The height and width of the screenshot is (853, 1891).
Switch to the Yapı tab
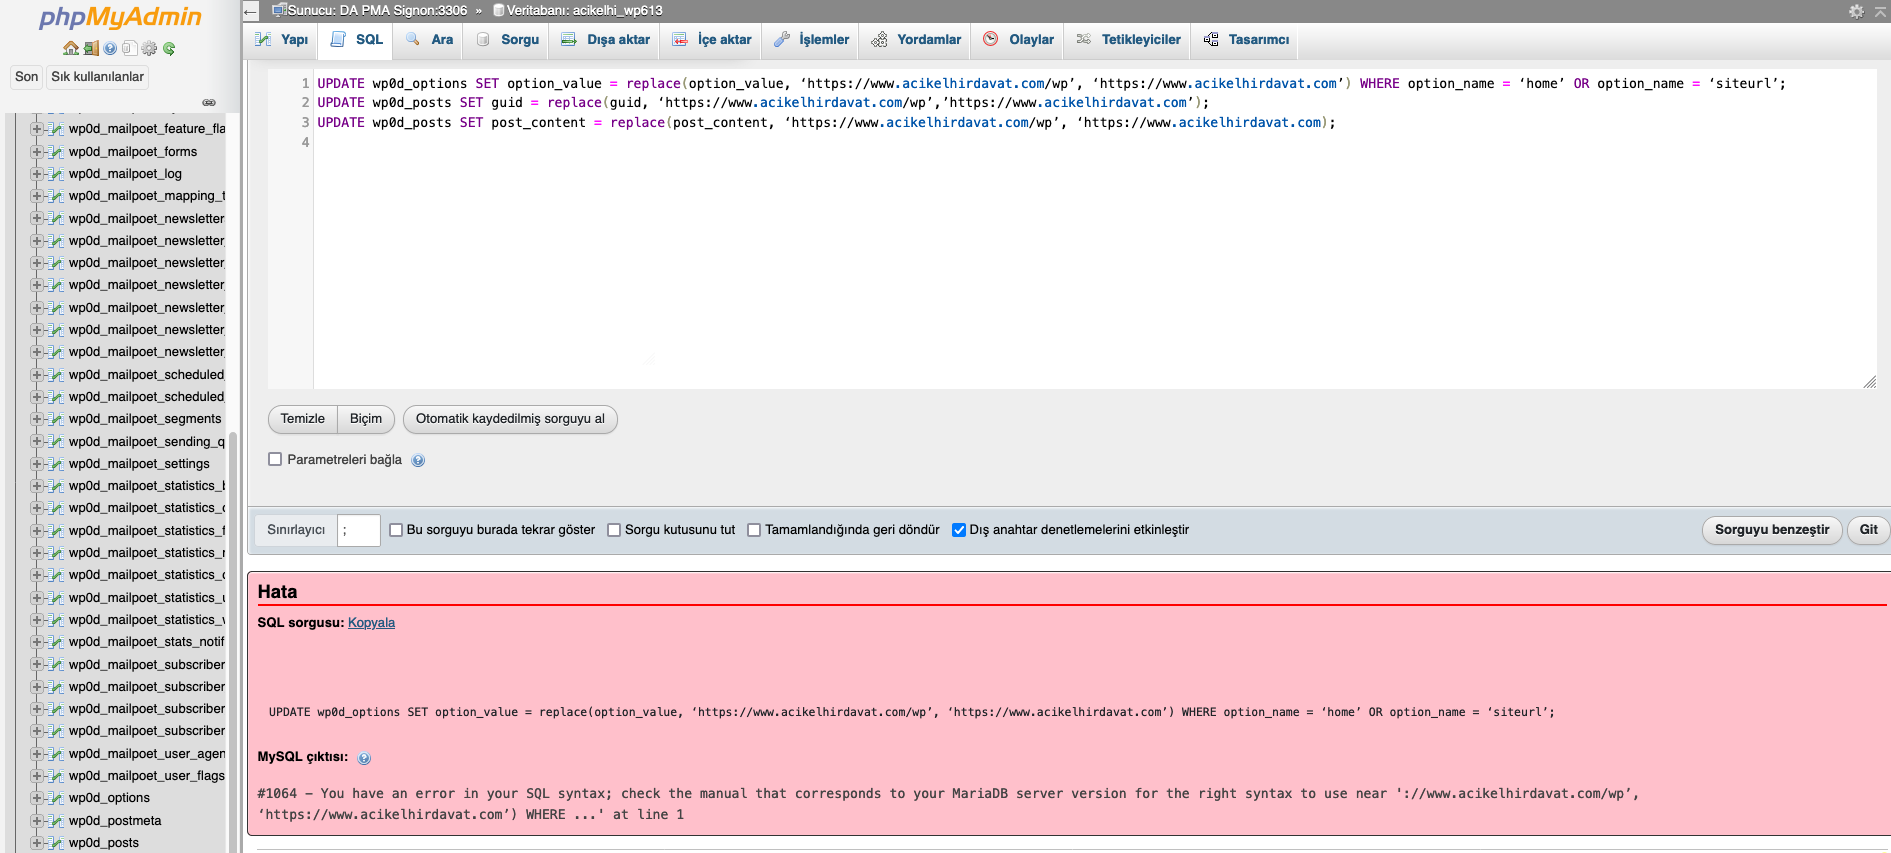pos(281,40)
